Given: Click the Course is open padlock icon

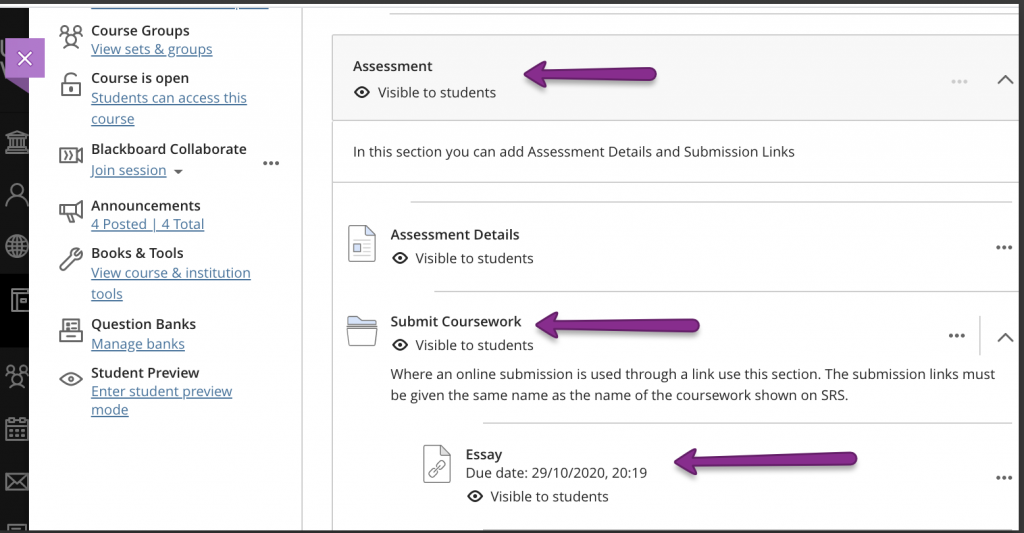Looking at the screenshot, I should pyautogui.click(x=71, y=85).
